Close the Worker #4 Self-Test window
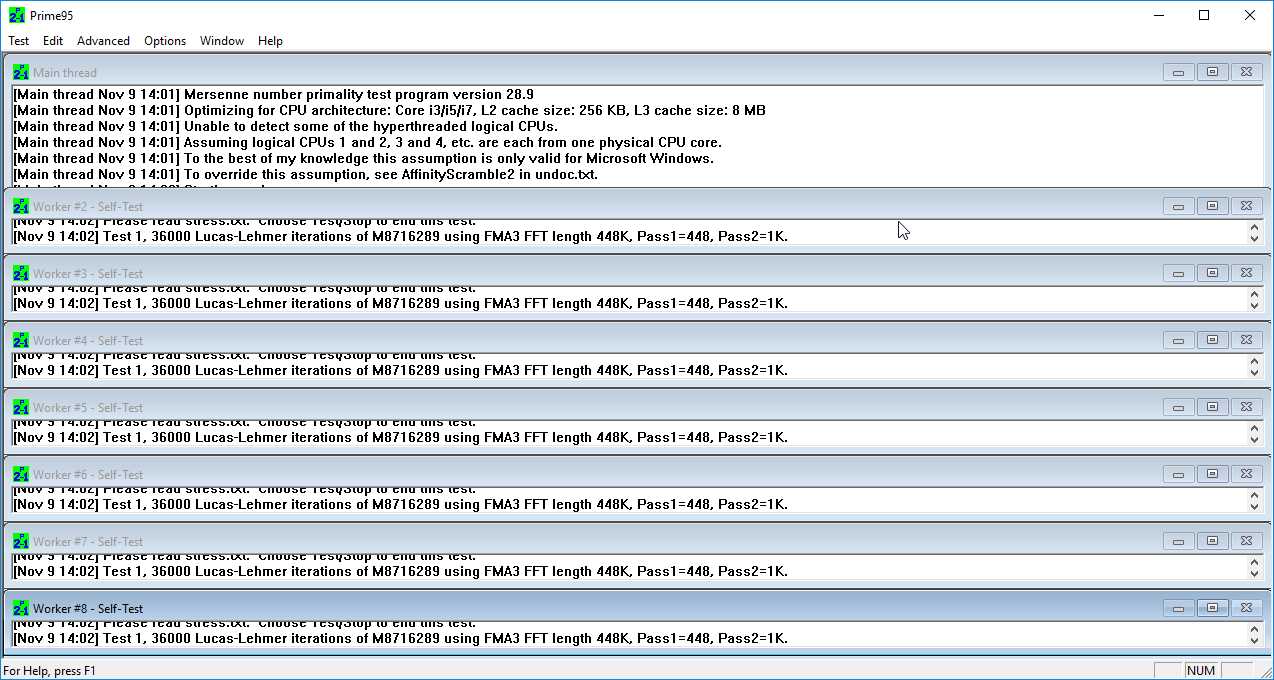 (x=1245, y=340)
